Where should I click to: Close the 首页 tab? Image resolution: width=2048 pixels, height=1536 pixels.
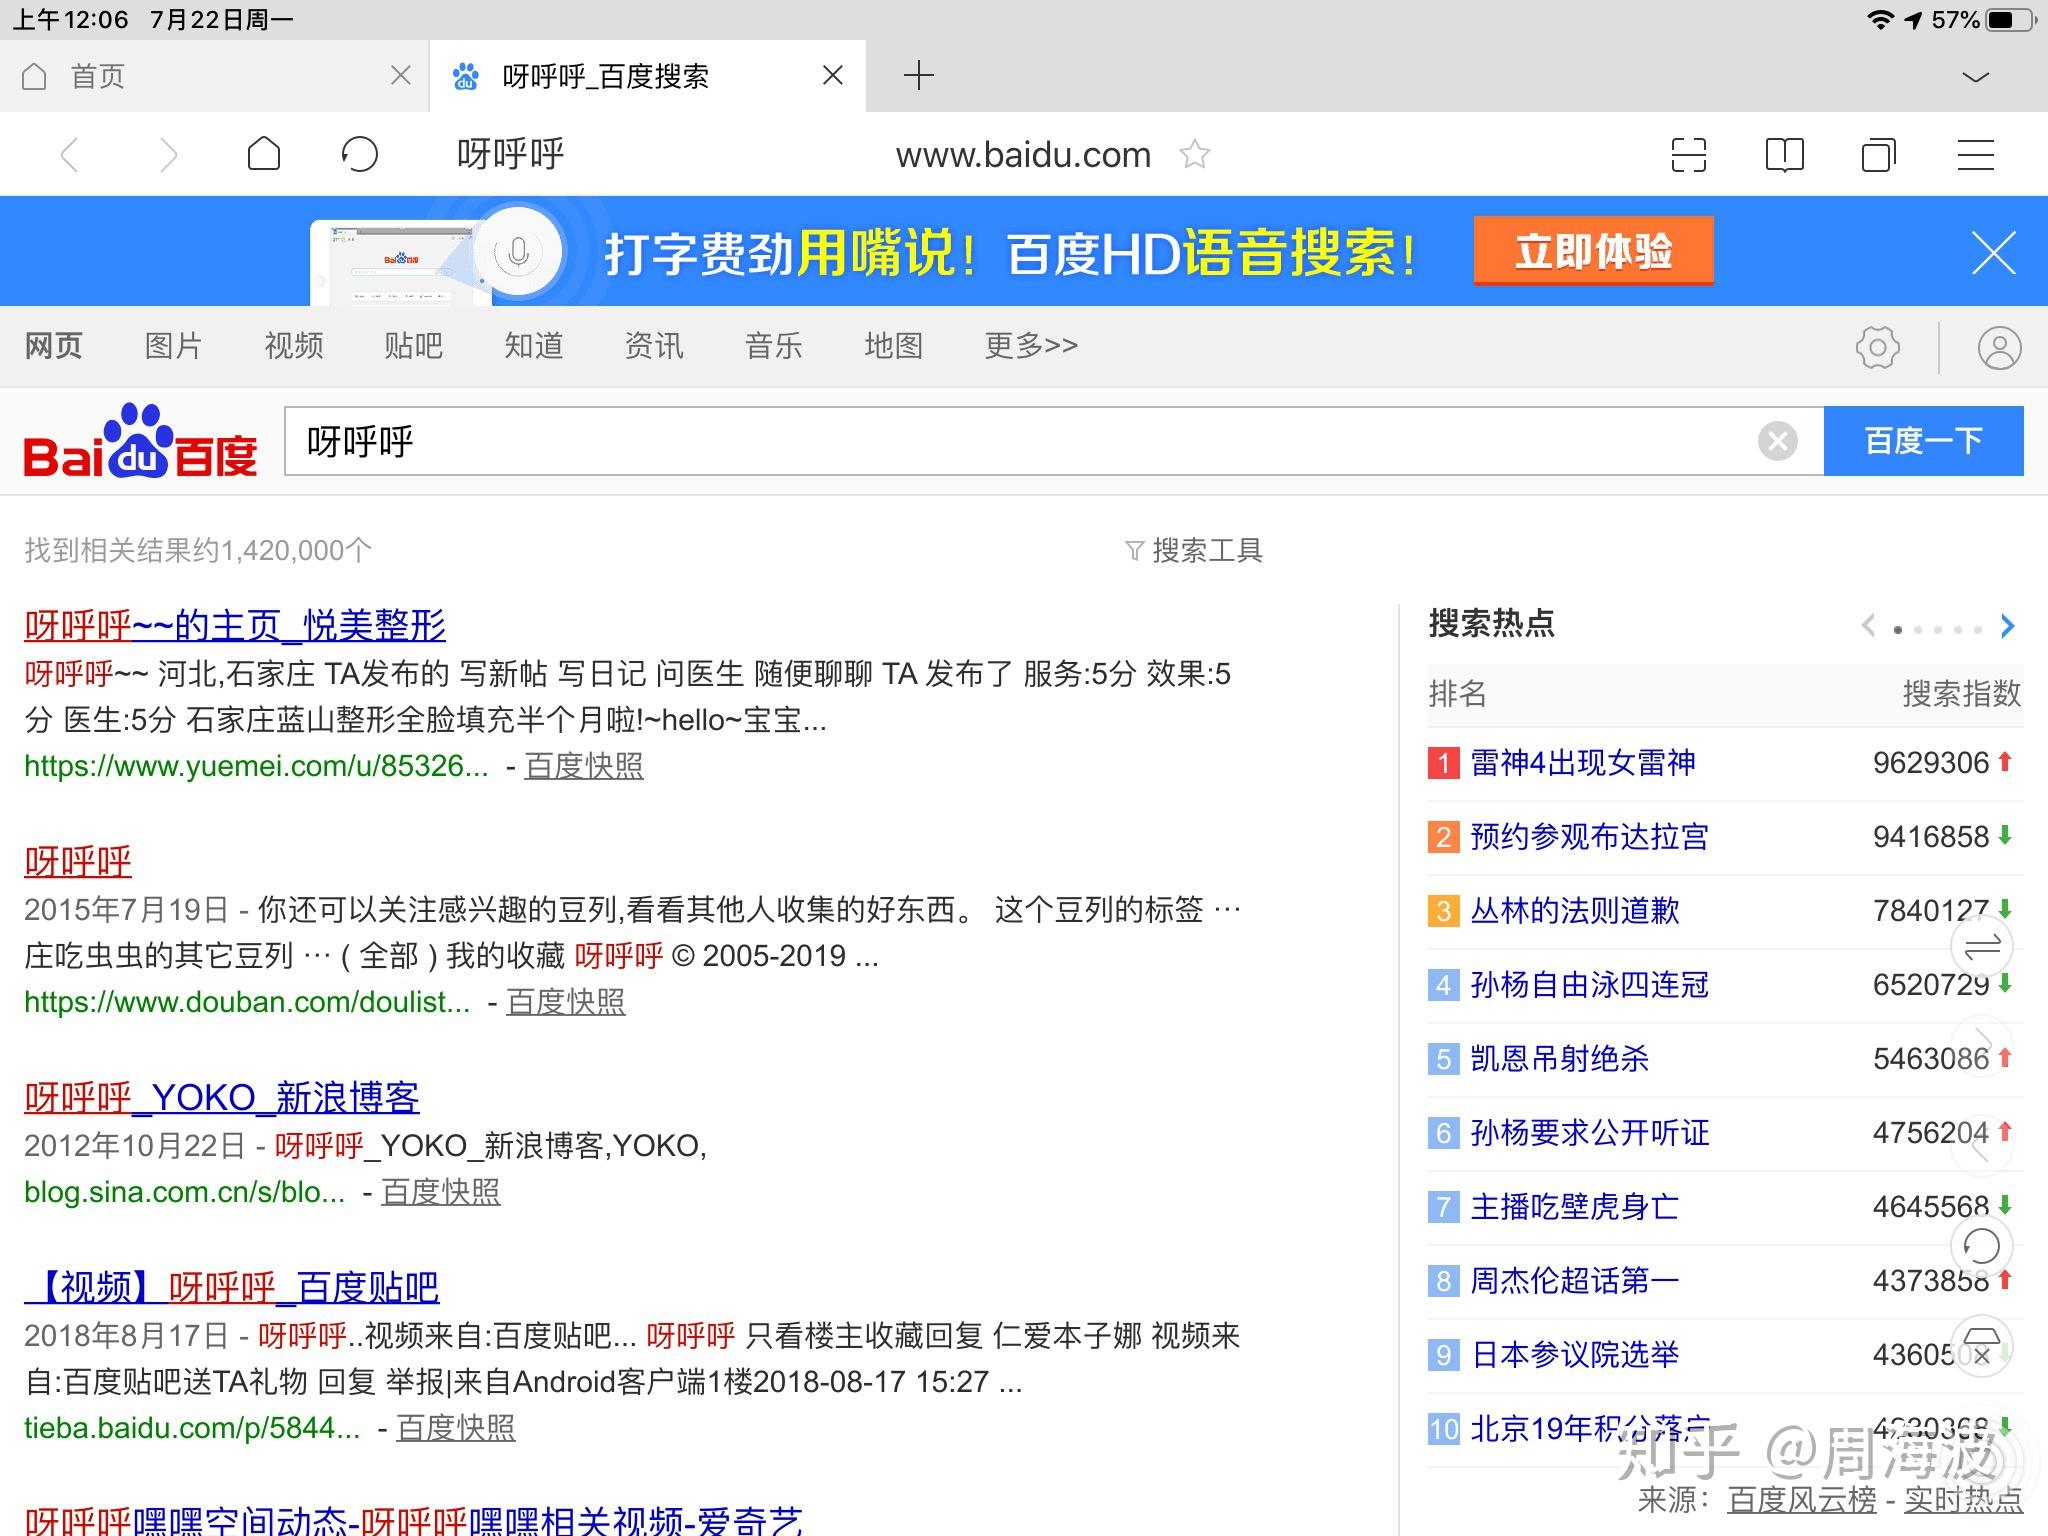(x=400, y=75)
